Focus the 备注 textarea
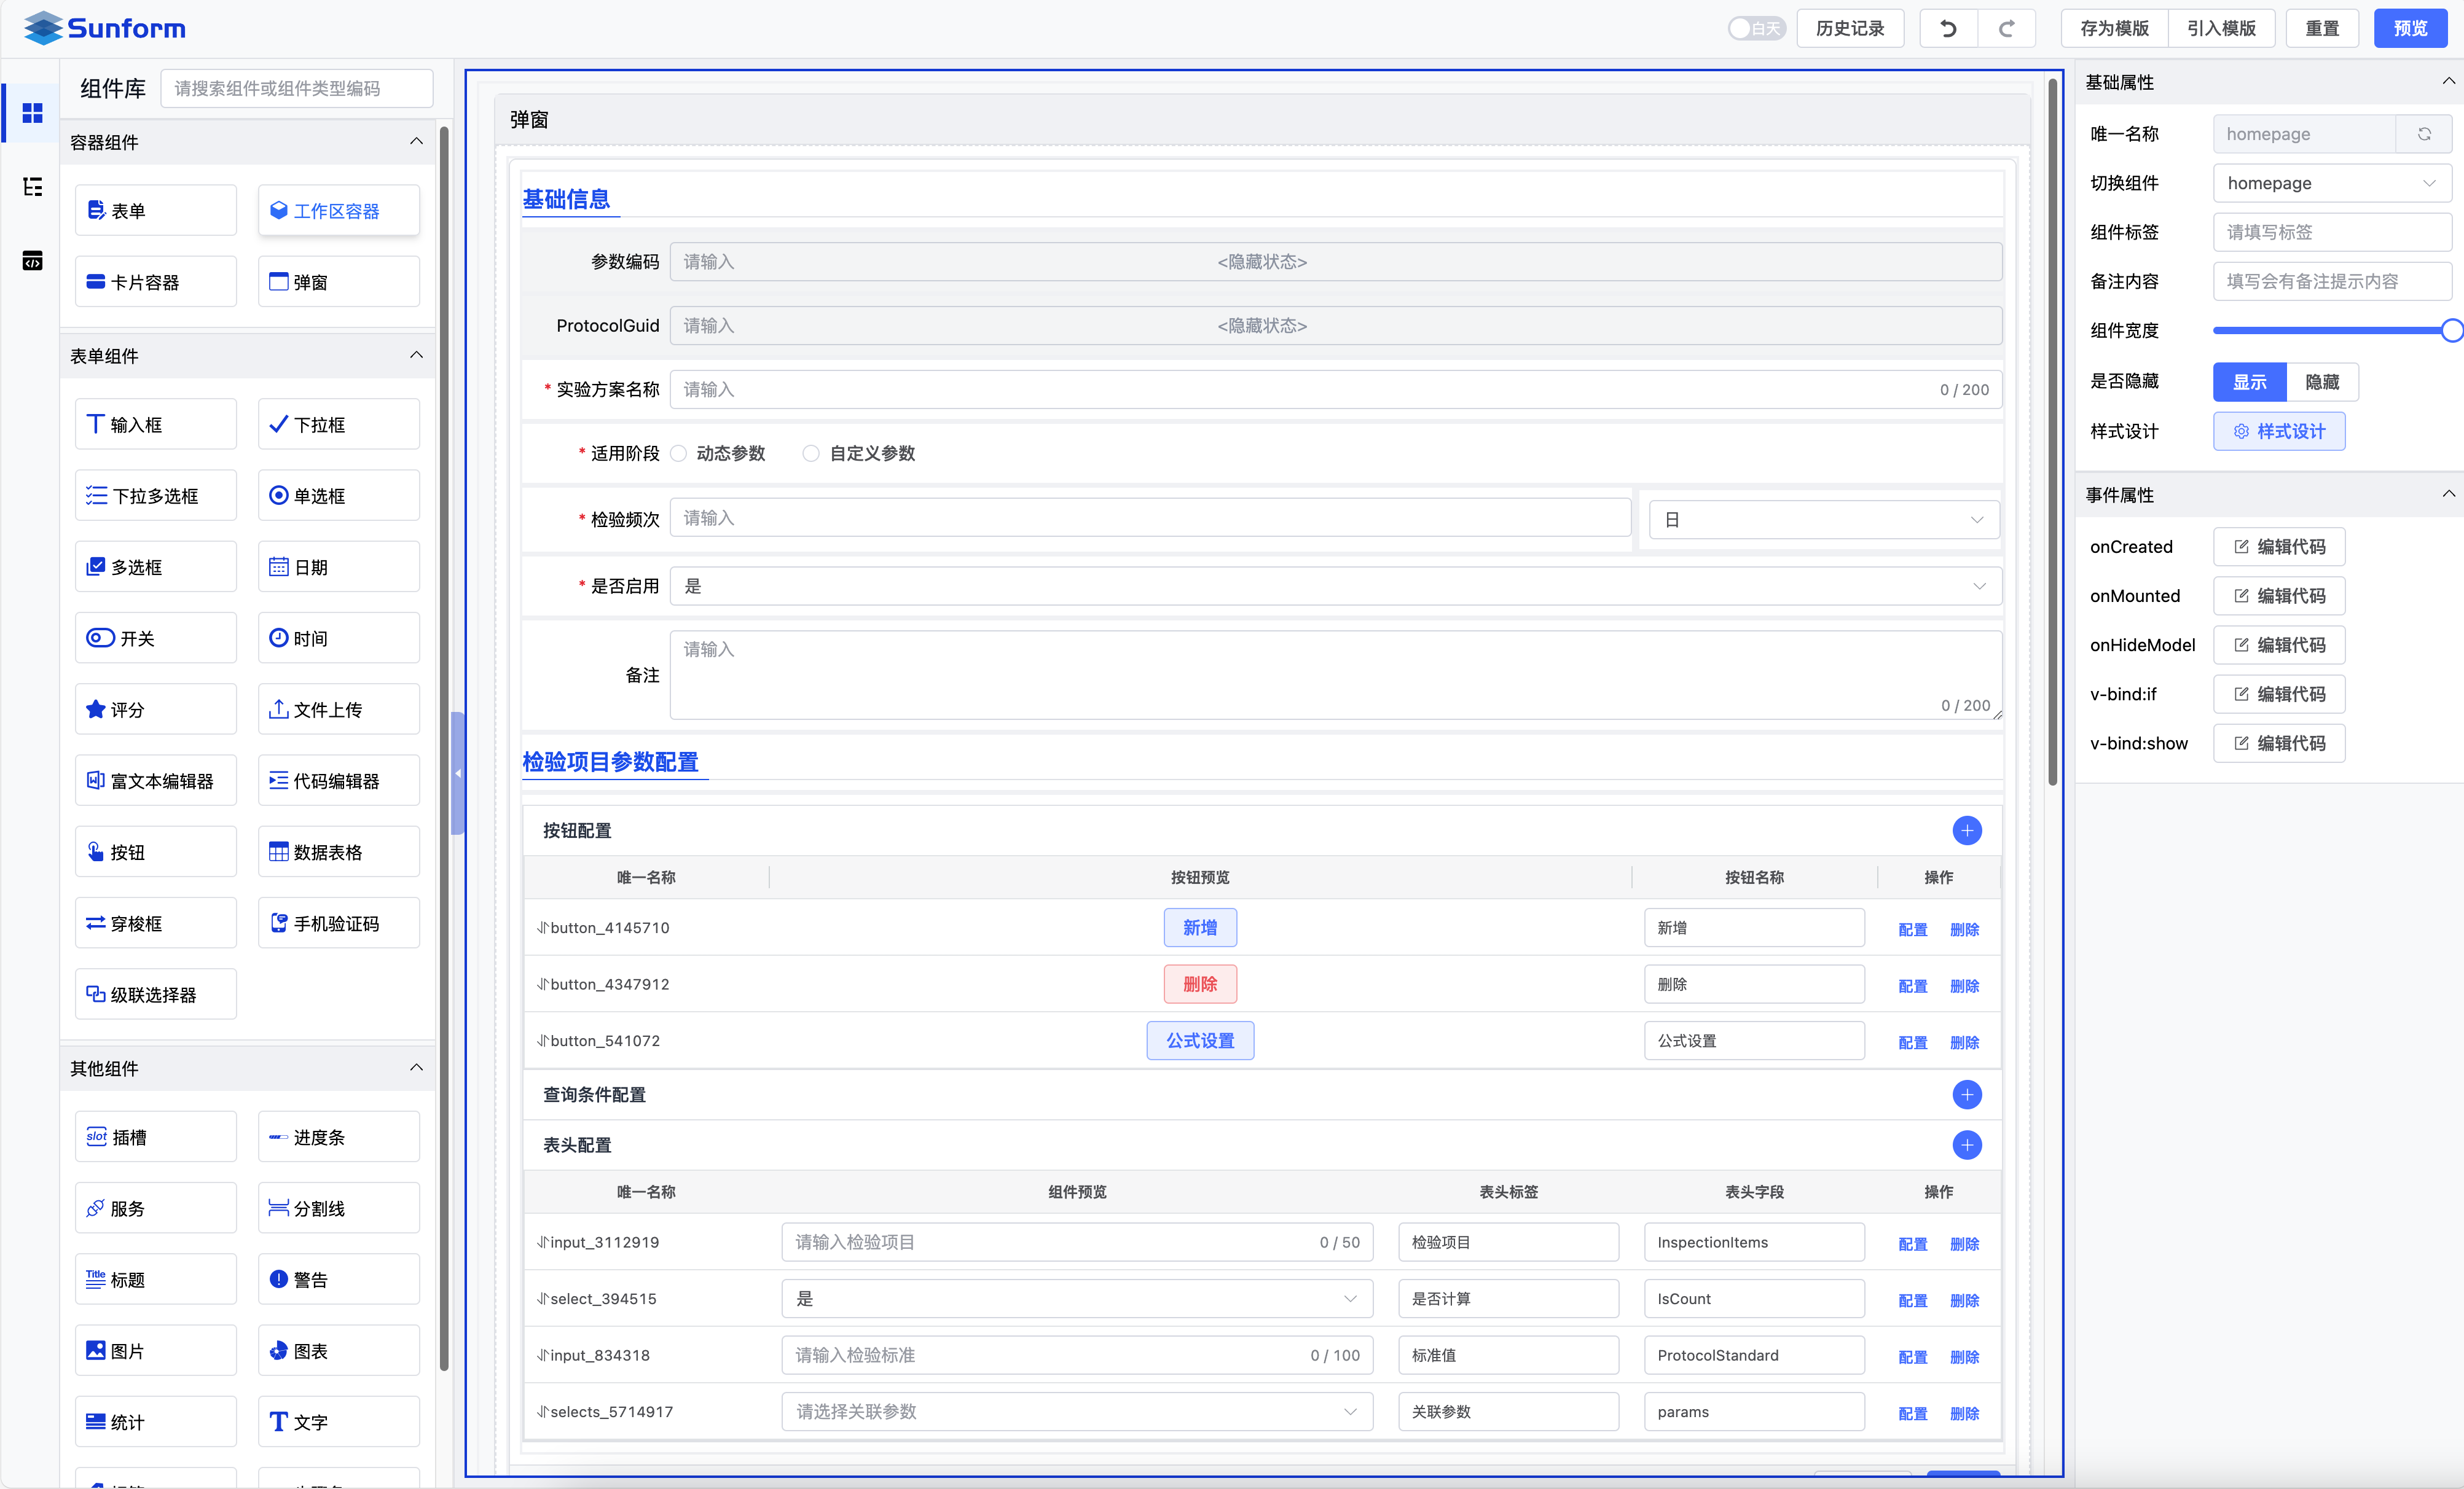The width and height of the screenshot is (2464, 1489). tap(1335, 674)
